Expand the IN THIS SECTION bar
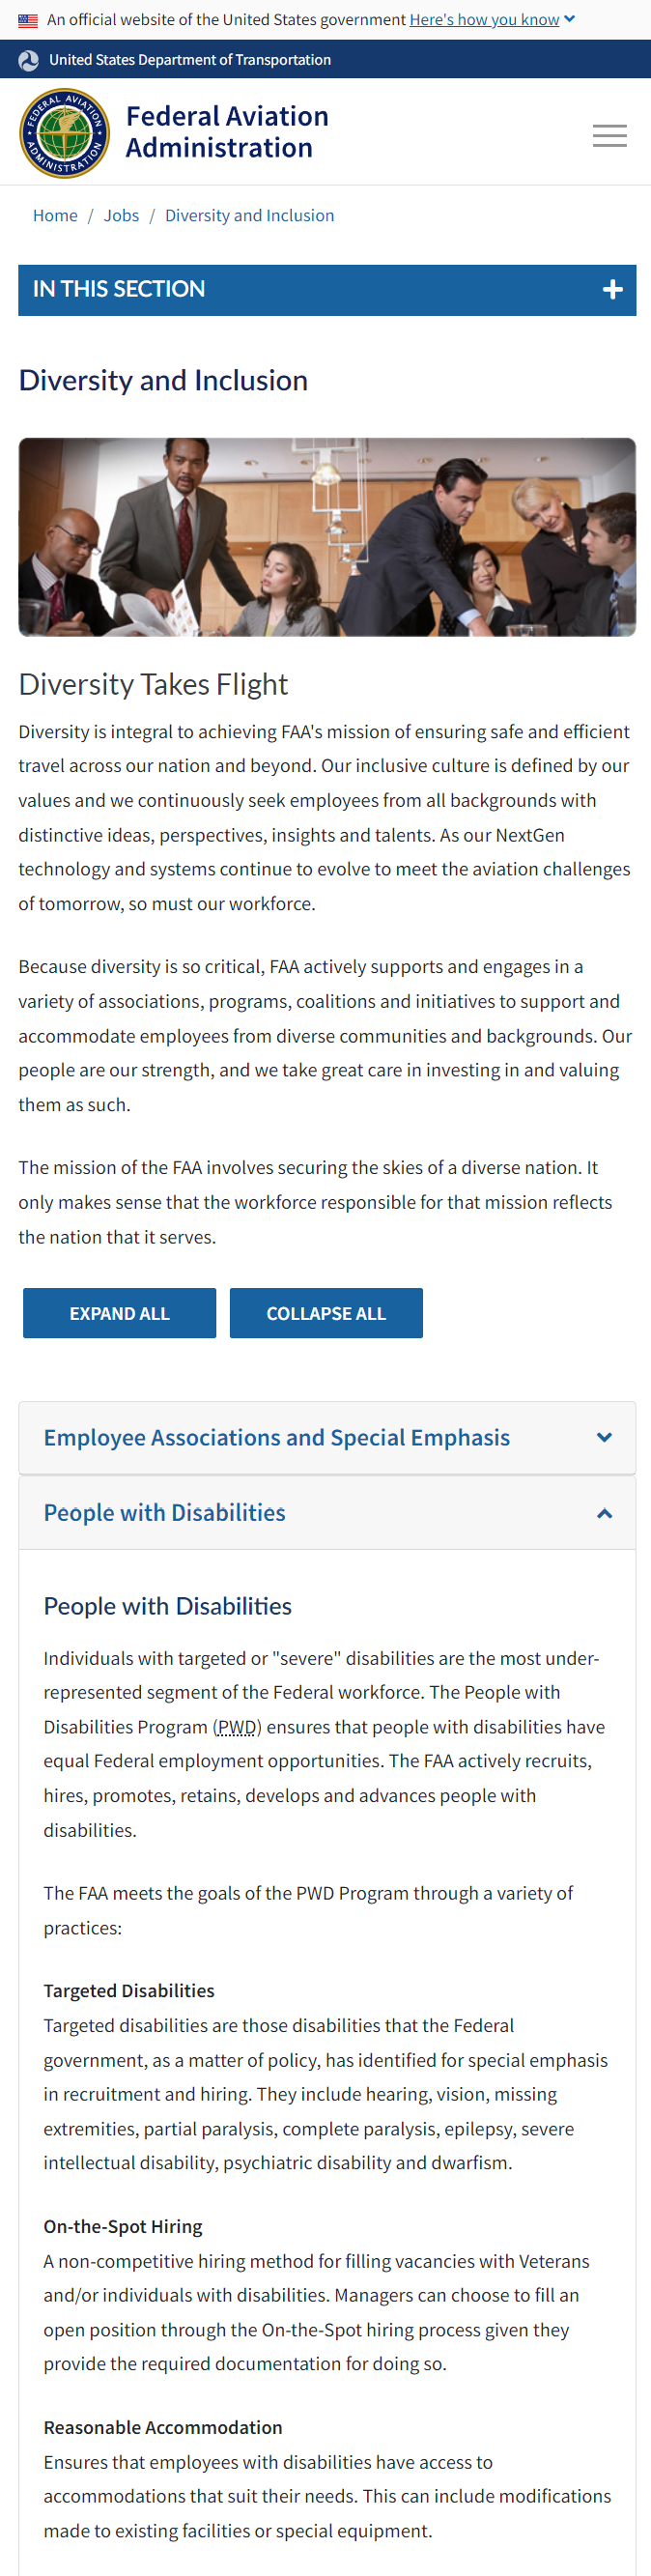 point(327,290)
